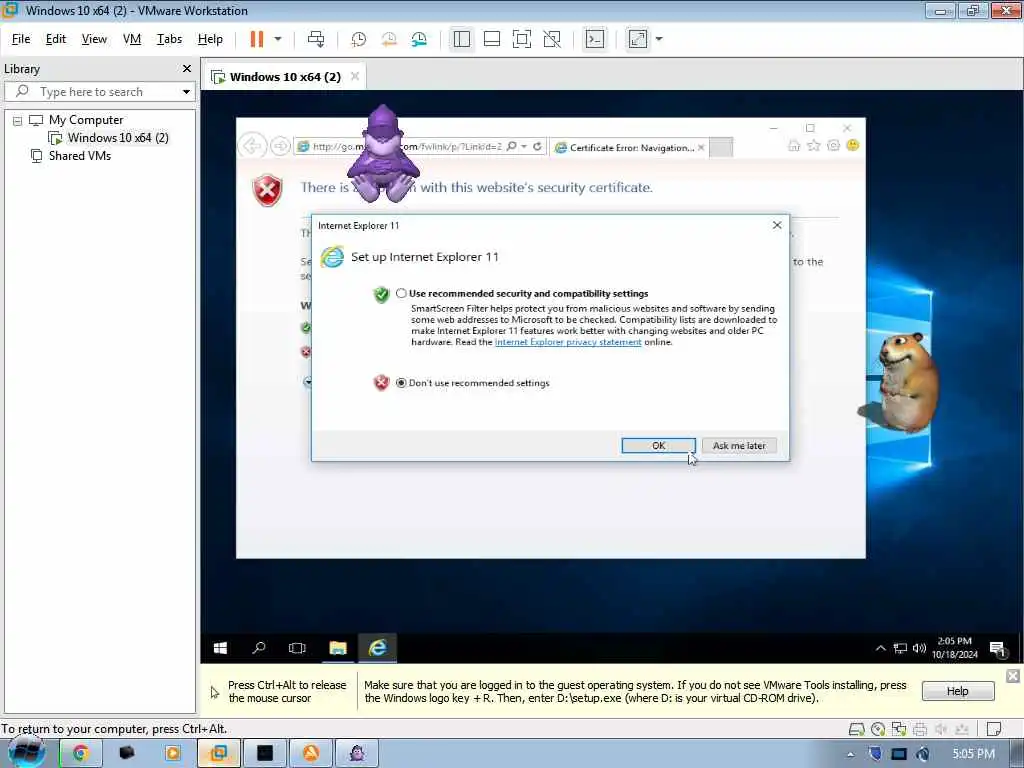Open the guest Action Center notifications icon
This screenshot has width=1024, height=768.
click(997, 649)
